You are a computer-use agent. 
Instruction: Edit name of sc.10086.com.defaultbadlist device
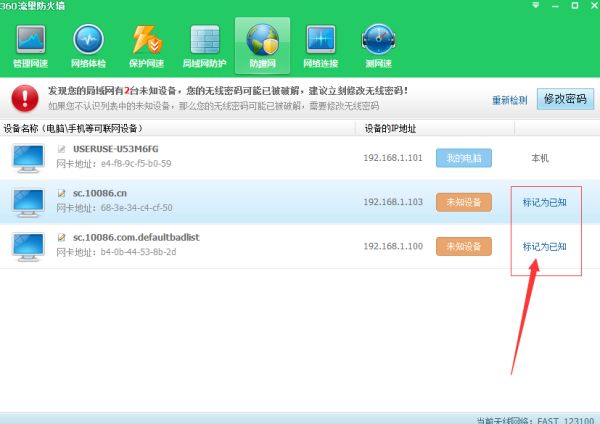[x=61, y=238]
